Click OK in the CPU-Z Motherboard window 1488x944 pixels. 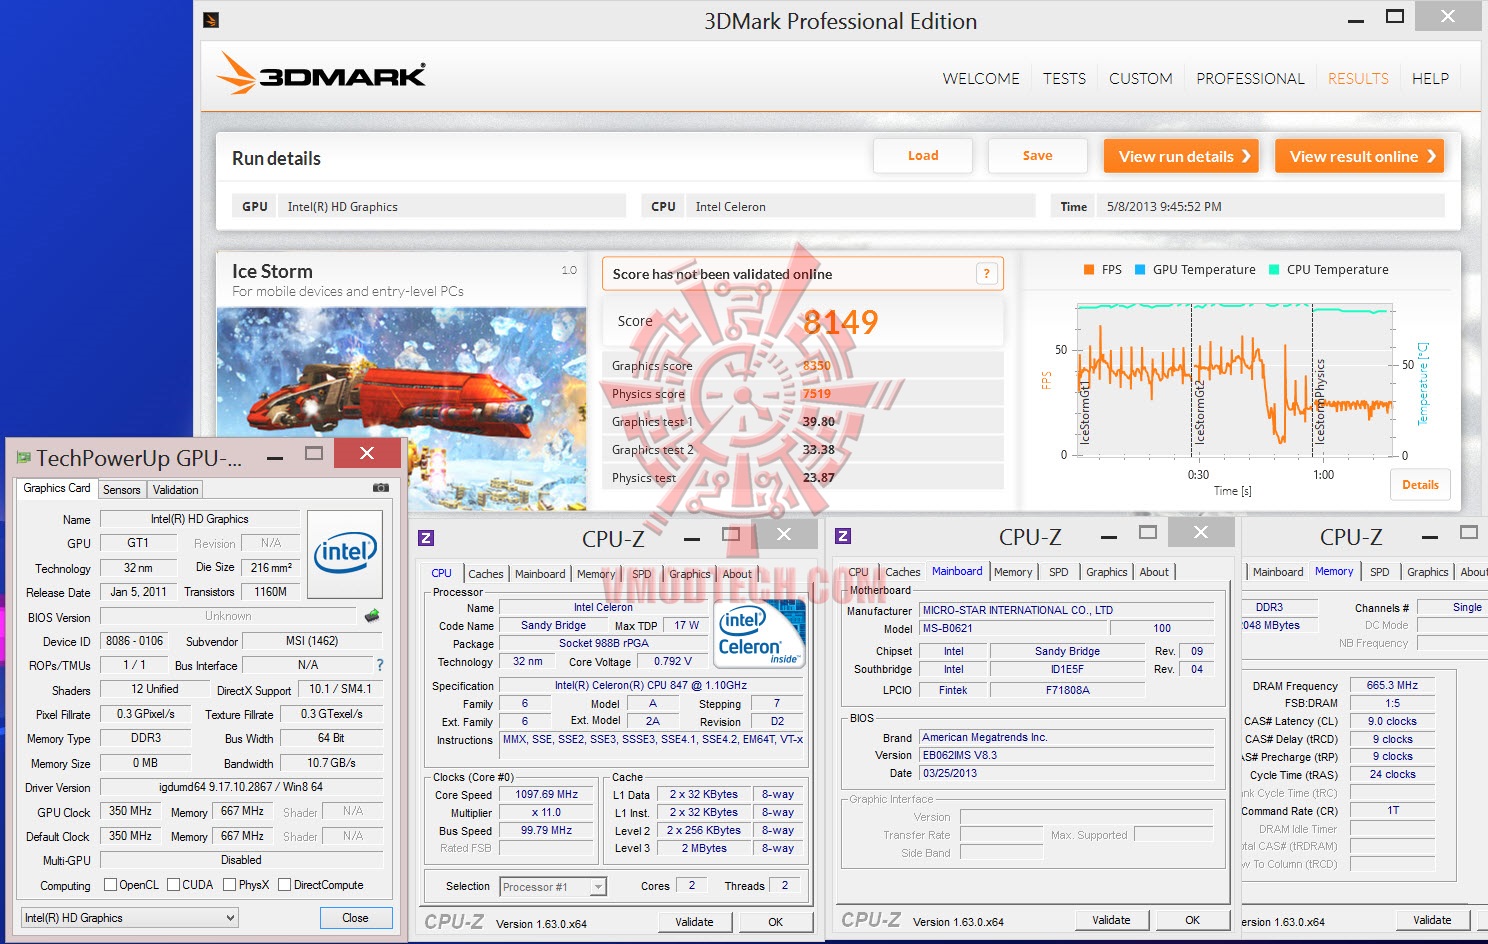click(x=1192, y=920)
